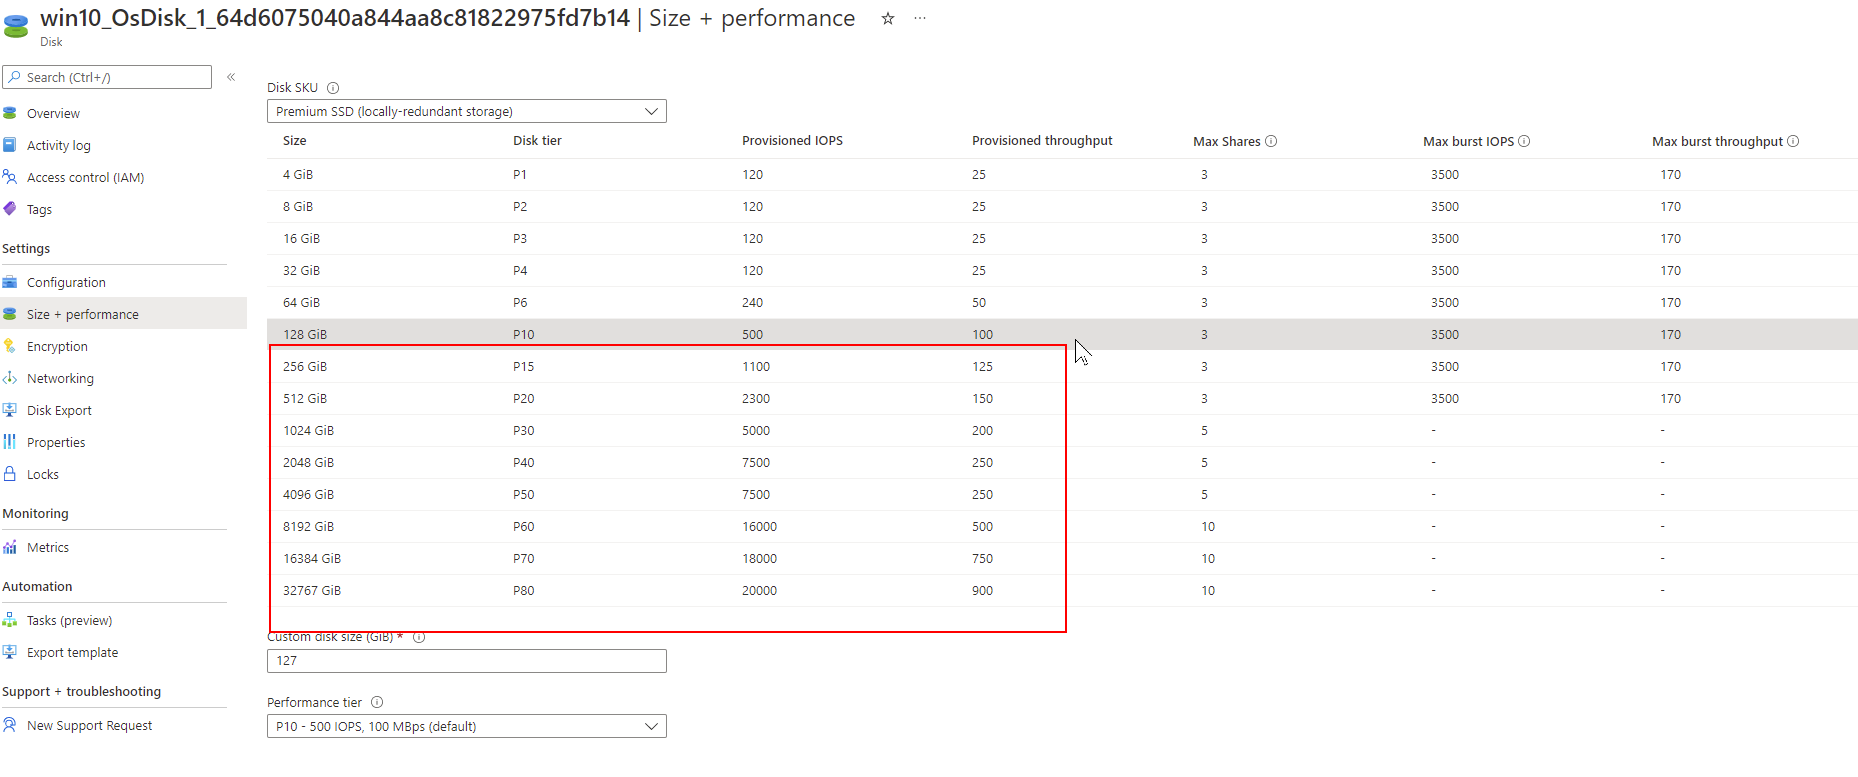Go to Overview menu item
The width and height of the screenshot is (1858, 777).
tap(53, 114)
